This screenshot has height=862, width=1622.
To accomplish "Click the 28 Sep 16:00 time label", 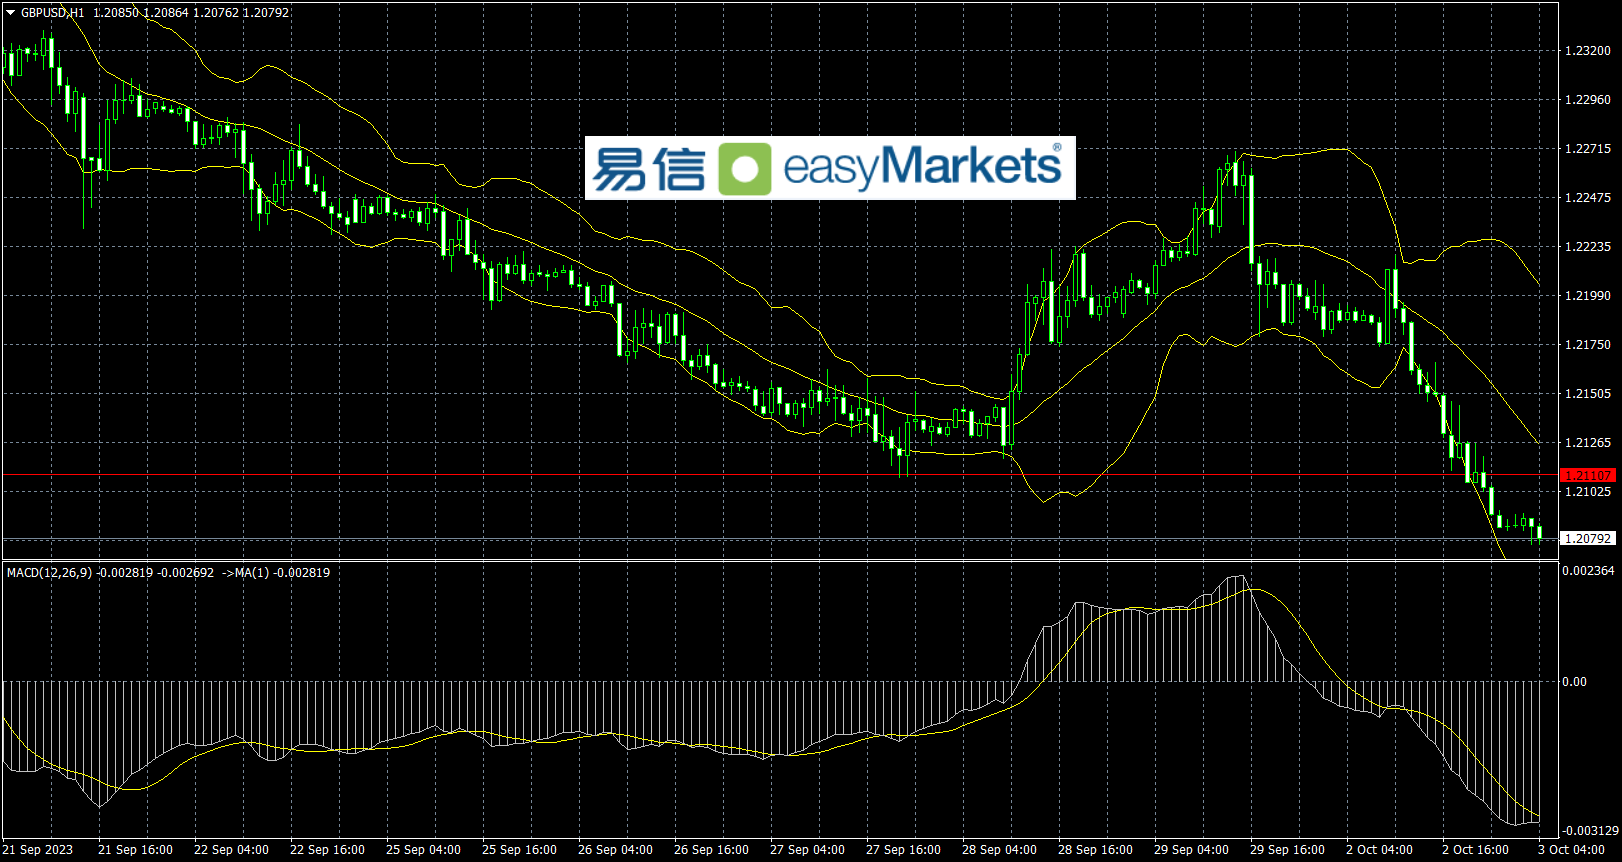I will click(x=1095, y=850).
